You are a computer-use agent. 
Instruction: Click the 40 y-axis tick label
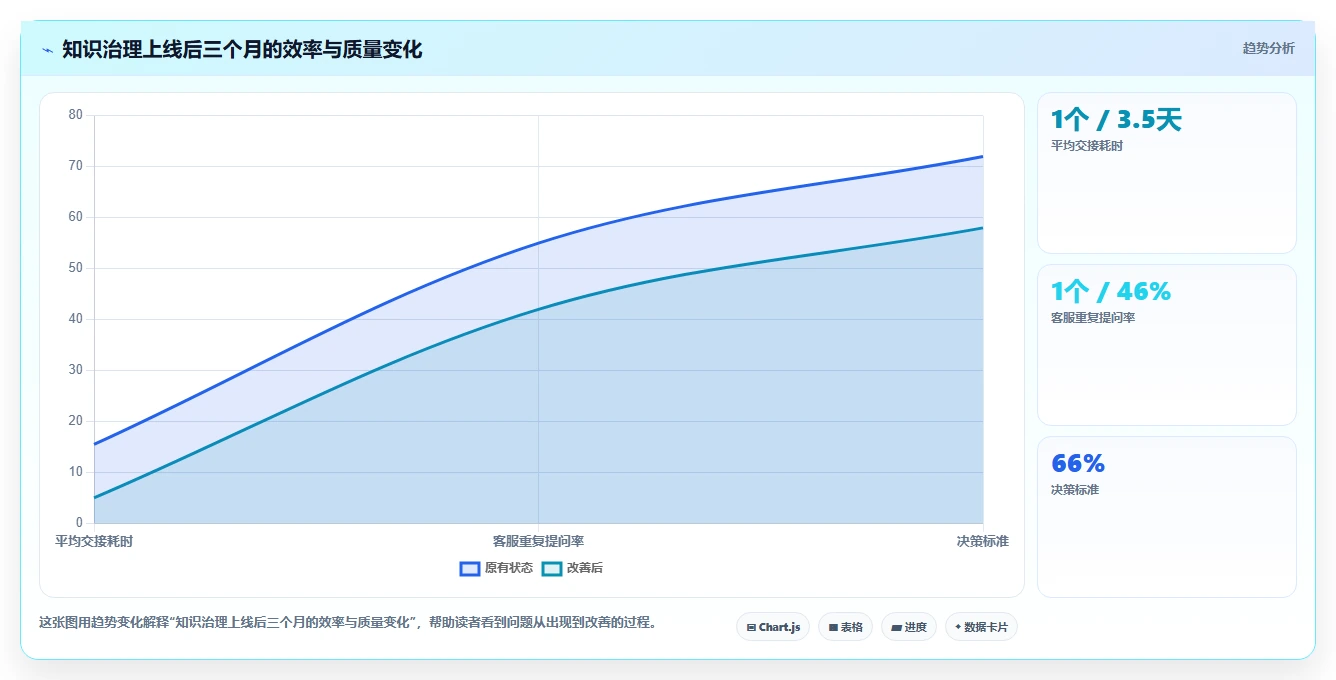pos(76,319)
